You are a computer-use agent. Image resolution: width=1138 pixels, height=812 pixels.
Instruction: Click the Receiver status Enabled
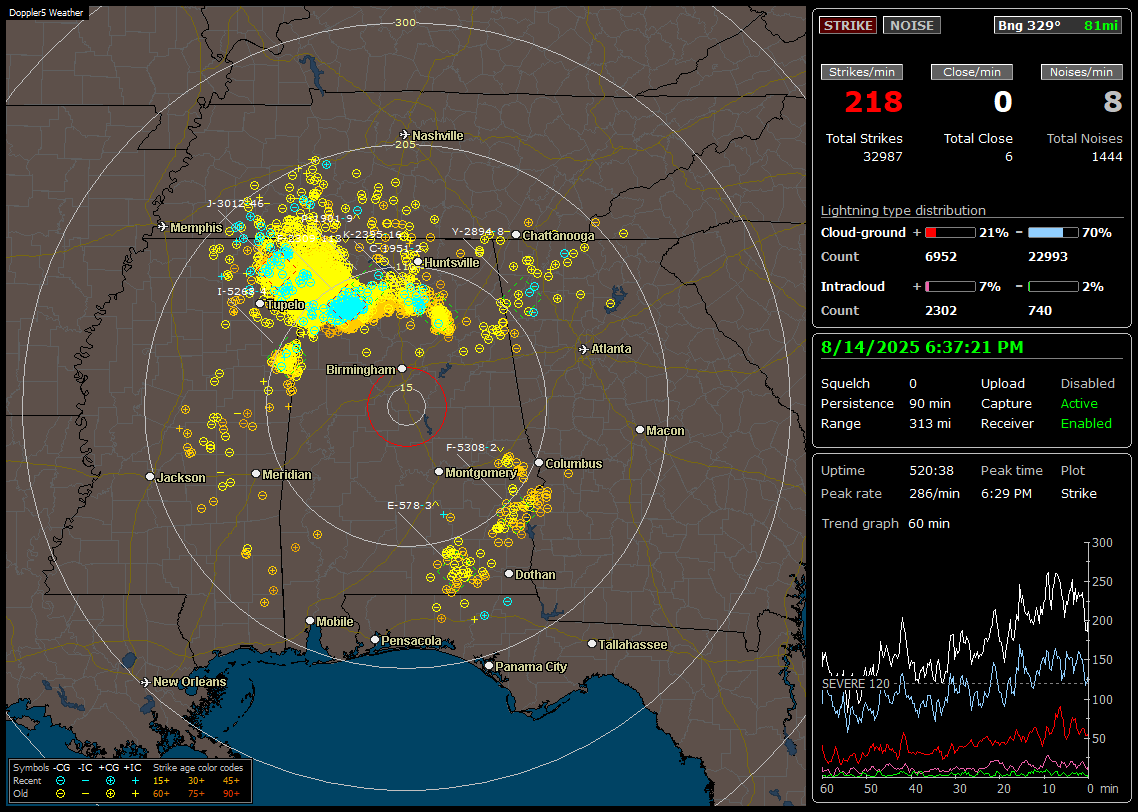tap(1086, 423)
